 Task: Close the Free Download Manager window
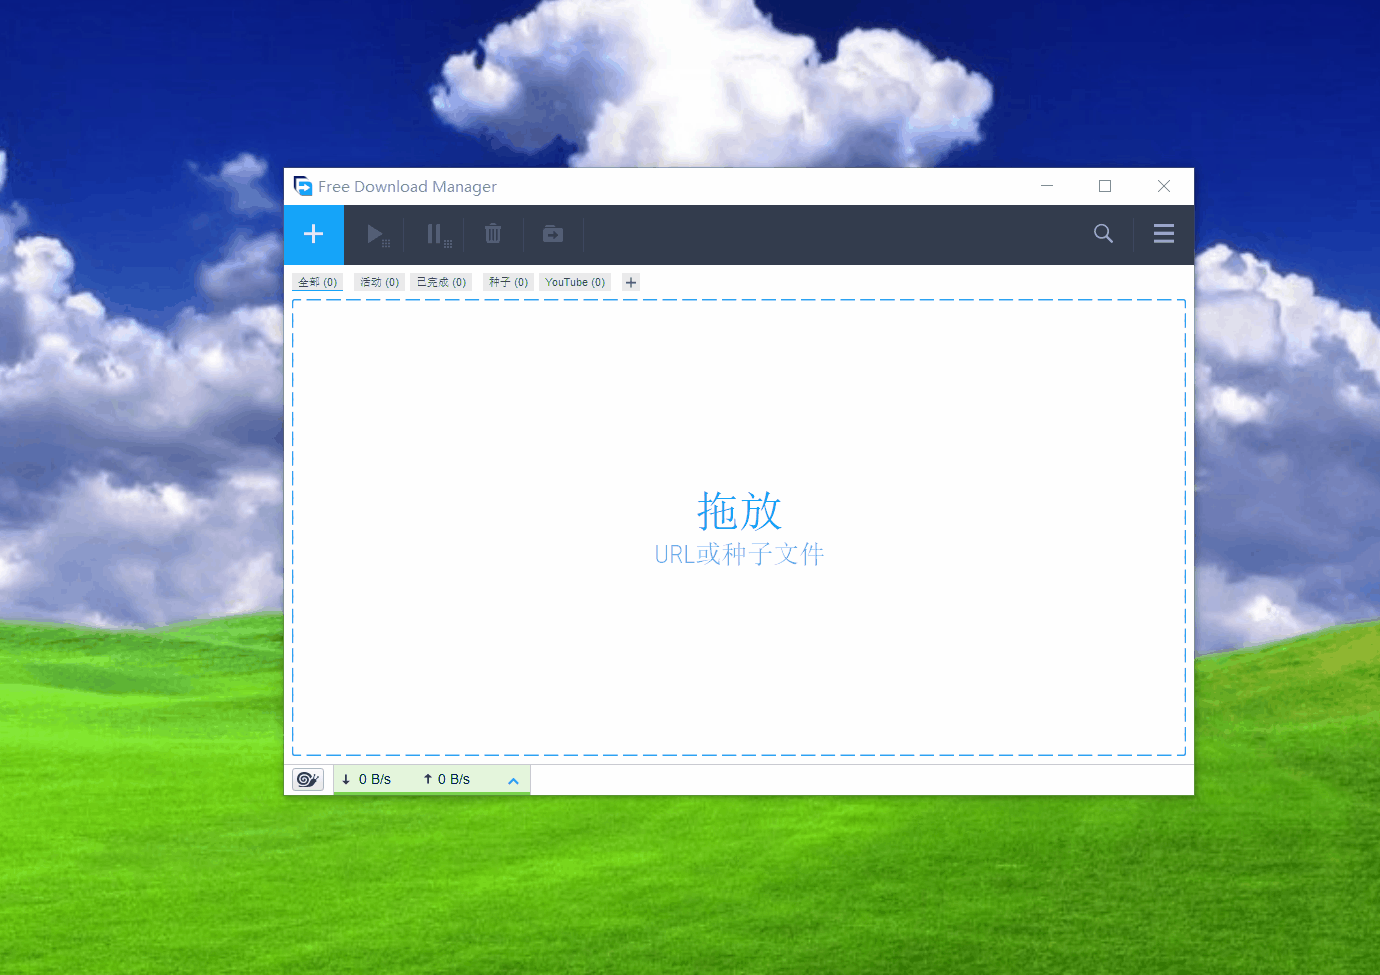tap(1164, 186)
